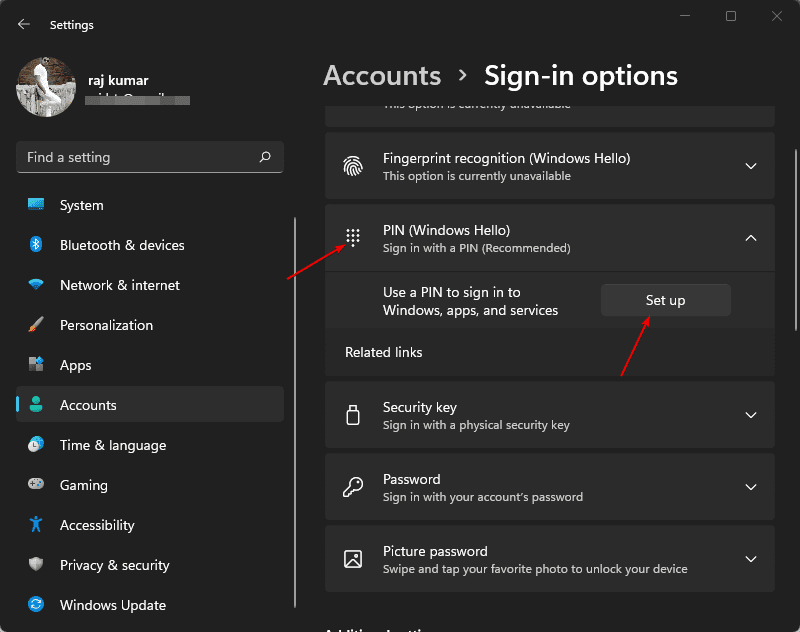800x632 pixels.
Task: Collapse the PIN (Windows Hello) section
Action: pos(751,237)
